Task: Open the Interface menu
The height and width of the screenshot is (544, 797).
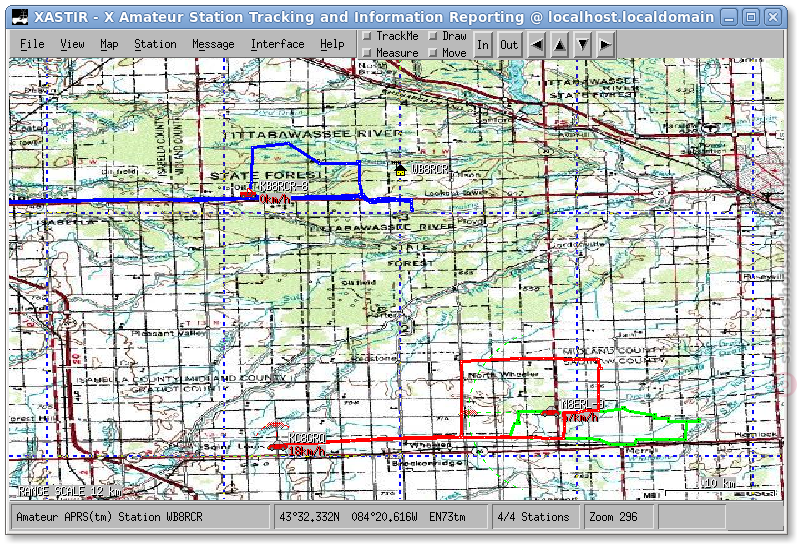Action: 278,44
